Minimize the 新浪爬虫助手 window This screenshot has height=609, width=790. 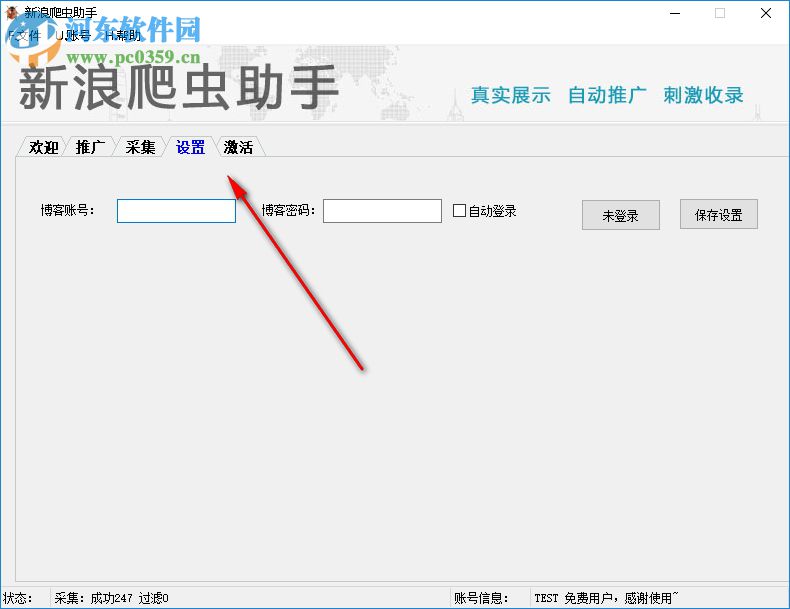675,14
